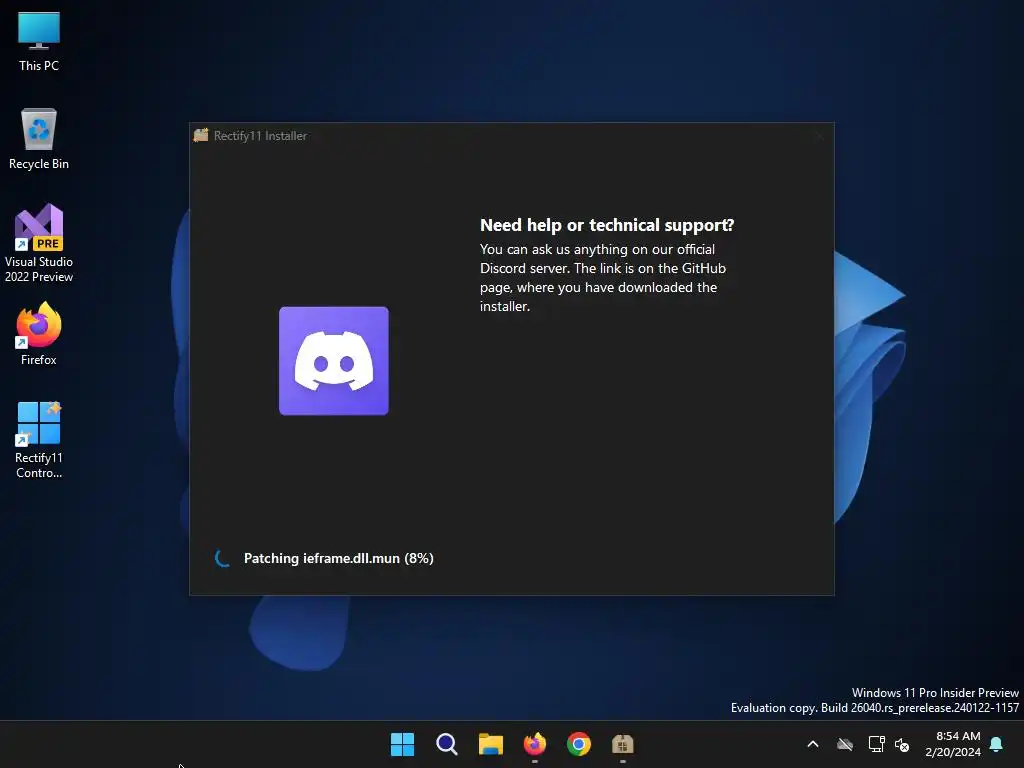1024x768 pixels.
Task: Click the OneDrive cloud tray icon
Action: [845, 744]
